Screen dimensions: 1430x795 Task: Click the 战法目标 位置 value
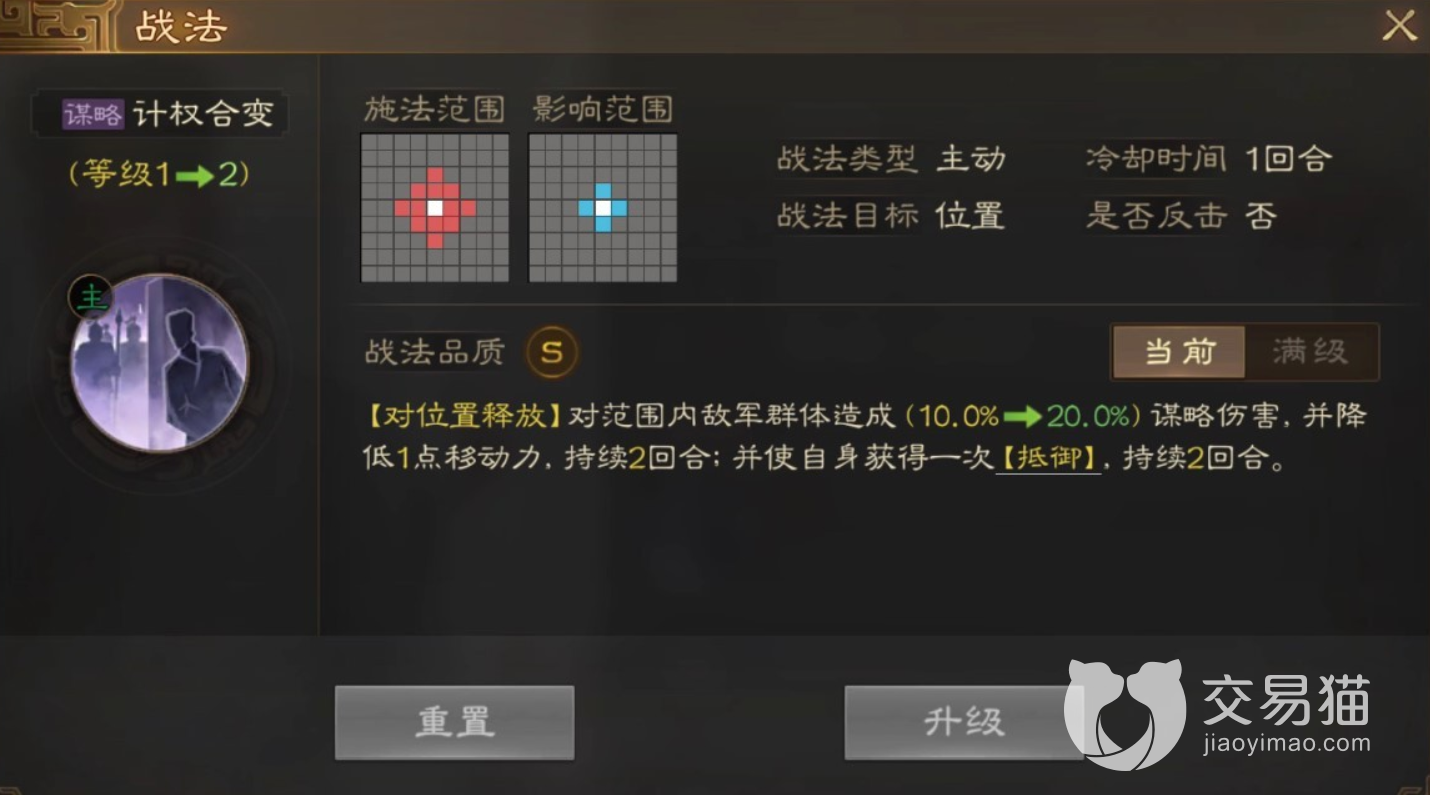point(970,216)
